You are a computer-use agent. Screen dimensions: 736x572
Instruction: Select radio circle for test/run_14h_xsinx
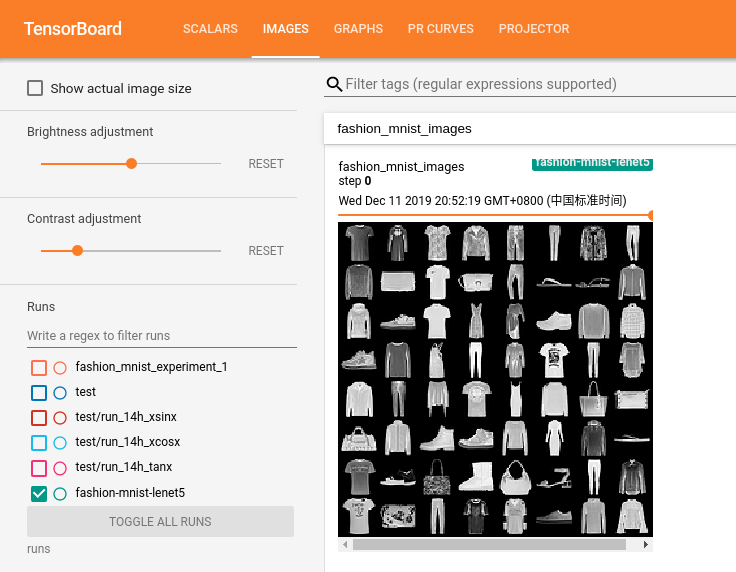pos(60,418)
